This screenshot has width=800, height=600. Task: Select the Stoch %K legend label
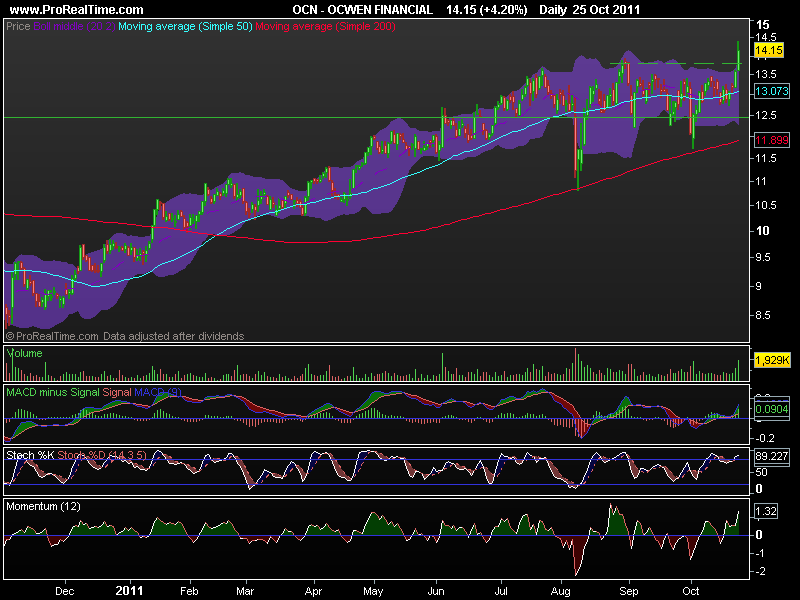(x=30, y=455)
